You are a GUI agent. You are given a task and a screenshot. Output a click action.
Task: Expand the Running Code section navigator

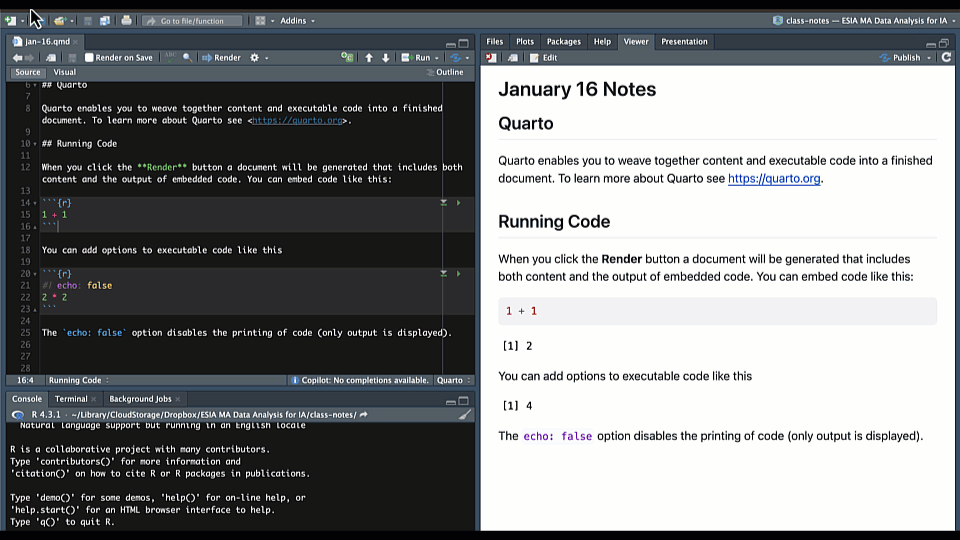(x=79, y=380)
